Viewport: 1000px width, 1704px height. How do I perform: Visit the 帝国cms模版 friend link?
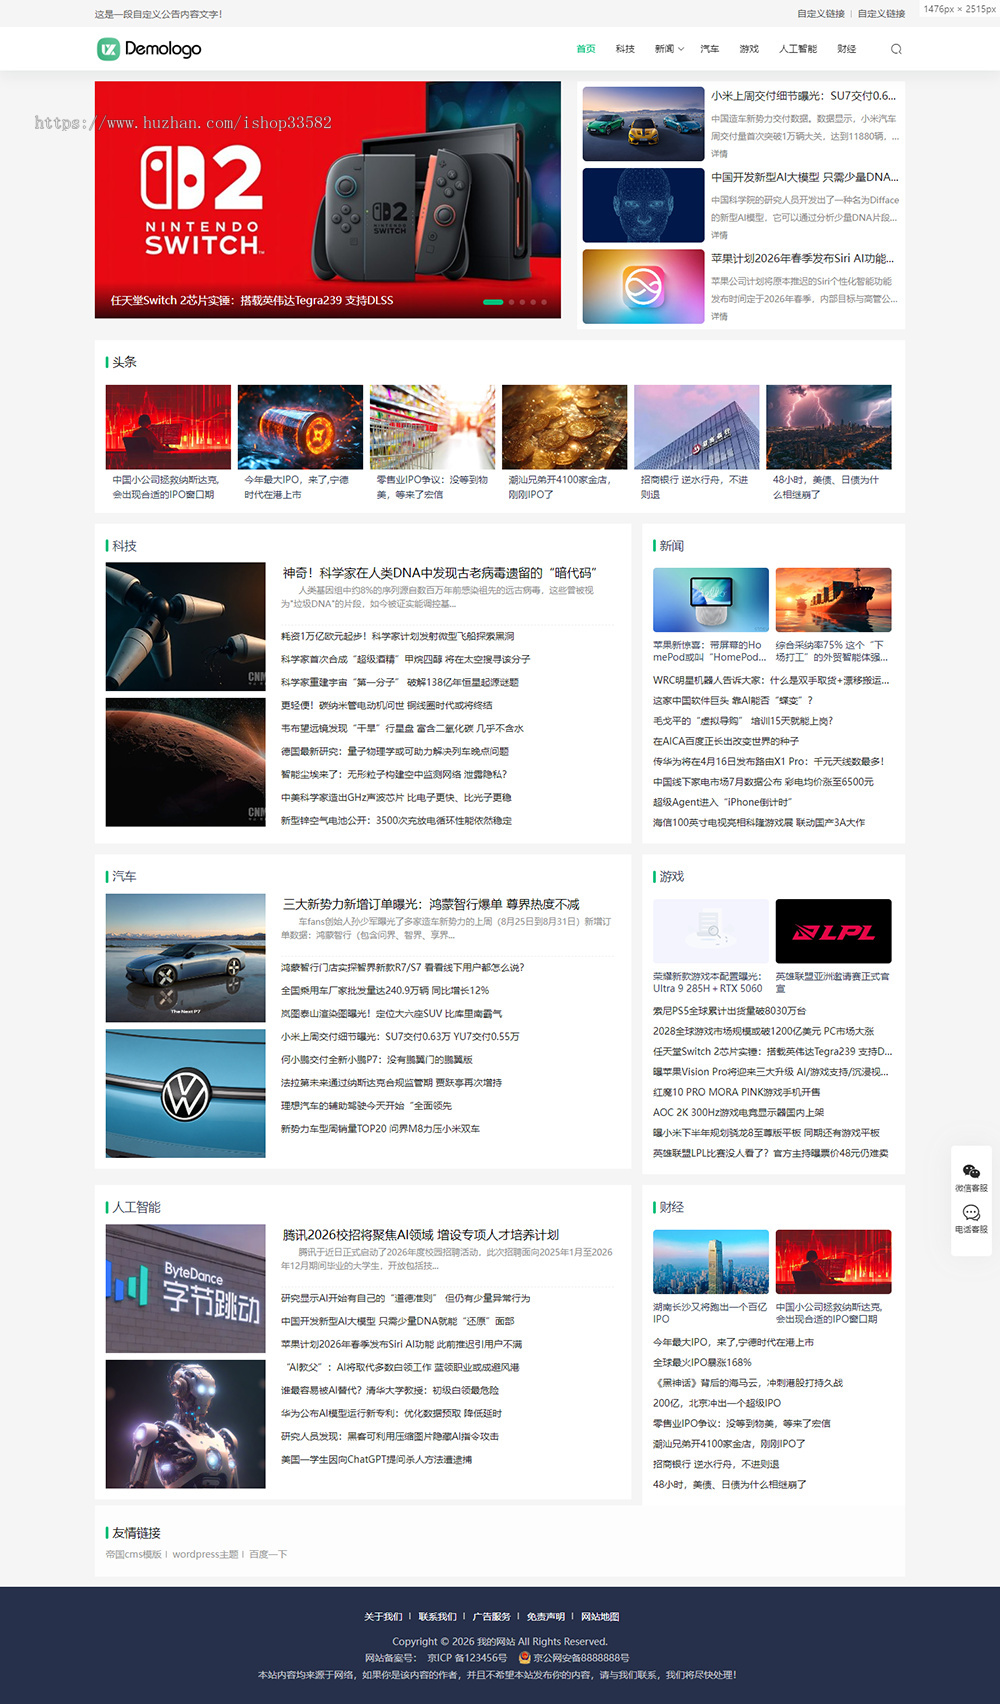click(133, 1554)
